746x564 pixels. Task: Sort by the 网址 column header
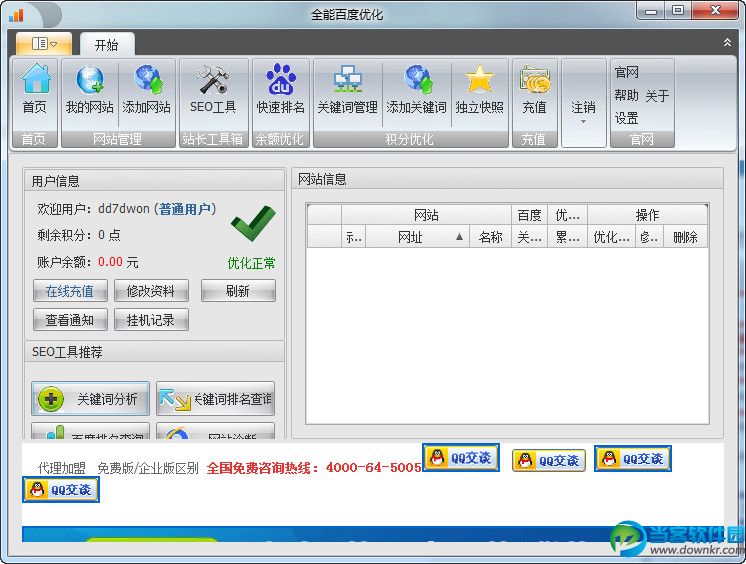[417, 237]
